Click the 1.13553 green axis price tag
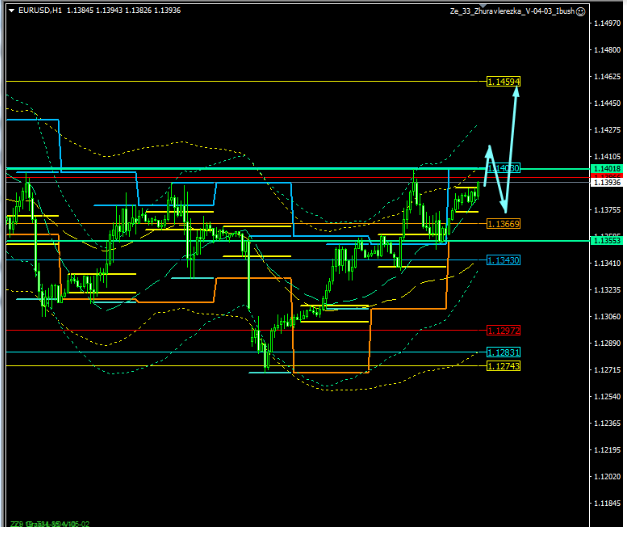Viewport: 627px width, 534px height. coord(606,241)
